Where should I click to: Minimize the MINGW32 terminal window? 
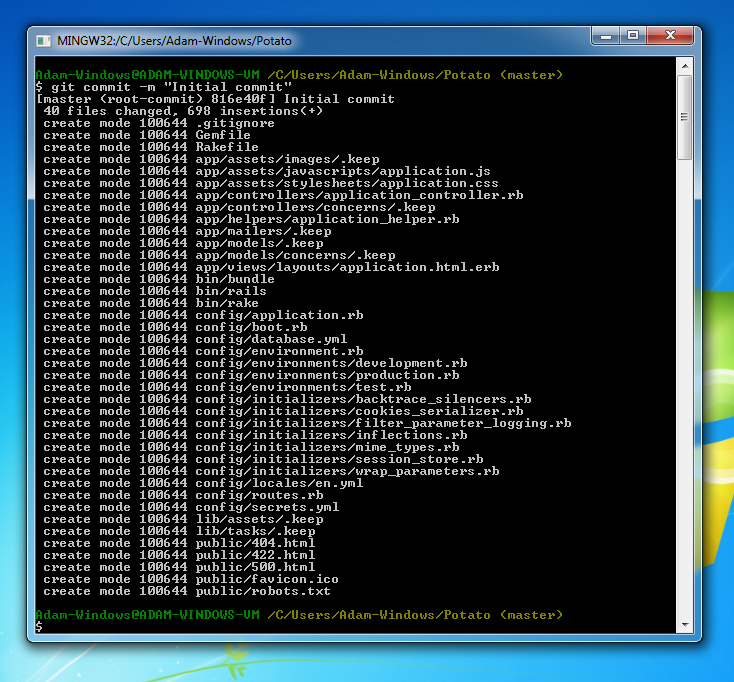tap(606, 36)
